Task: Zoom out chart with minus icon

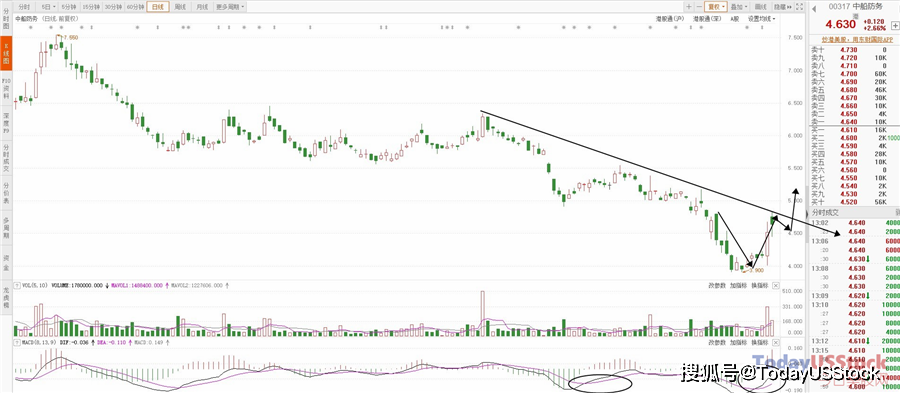Action: [699, 7]
